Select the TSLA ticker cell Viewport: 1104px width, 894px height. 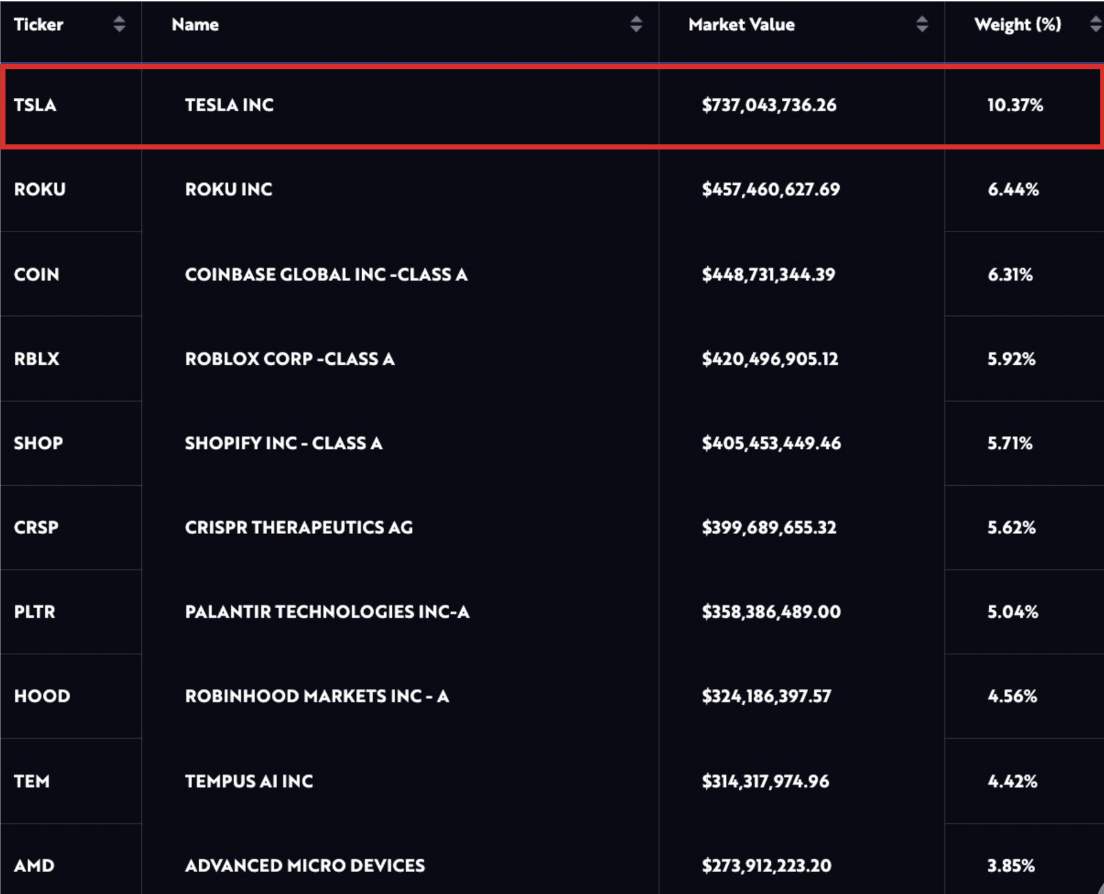35,105
